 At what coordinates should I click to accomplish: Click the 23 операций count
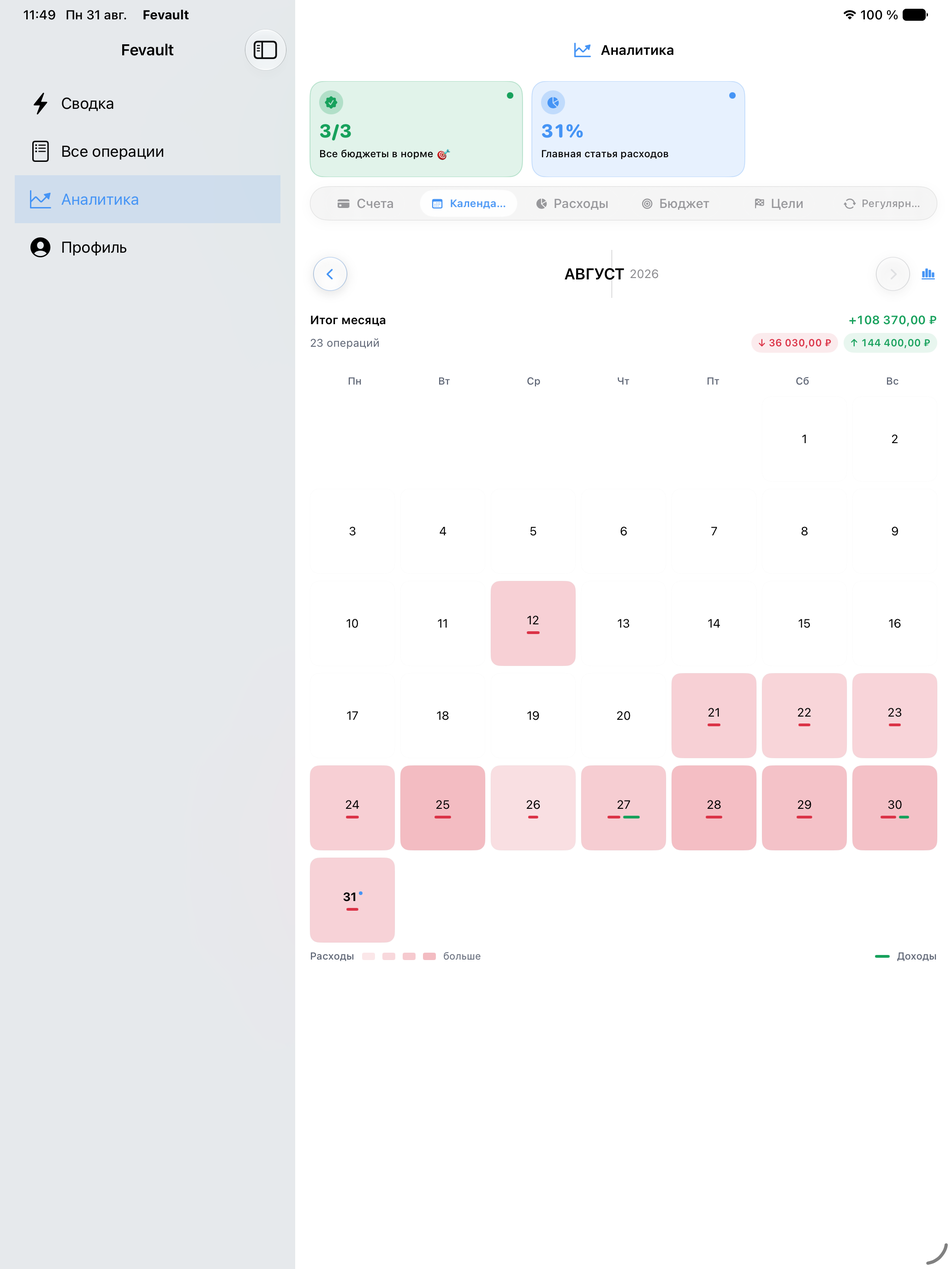click(x=345, y=343)
